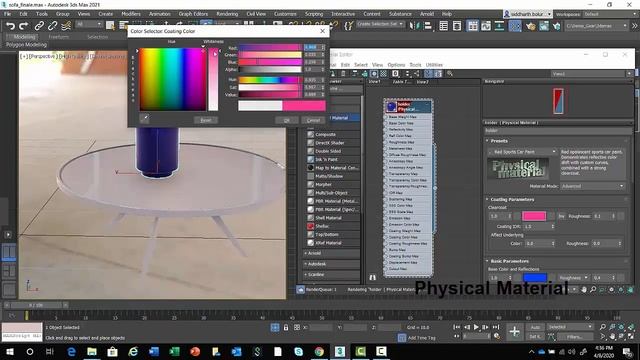Open the Red Sports Car Paint preset dropdown
Image resolution: width=640 pixels, height=360 pixels.
[523, 152]
